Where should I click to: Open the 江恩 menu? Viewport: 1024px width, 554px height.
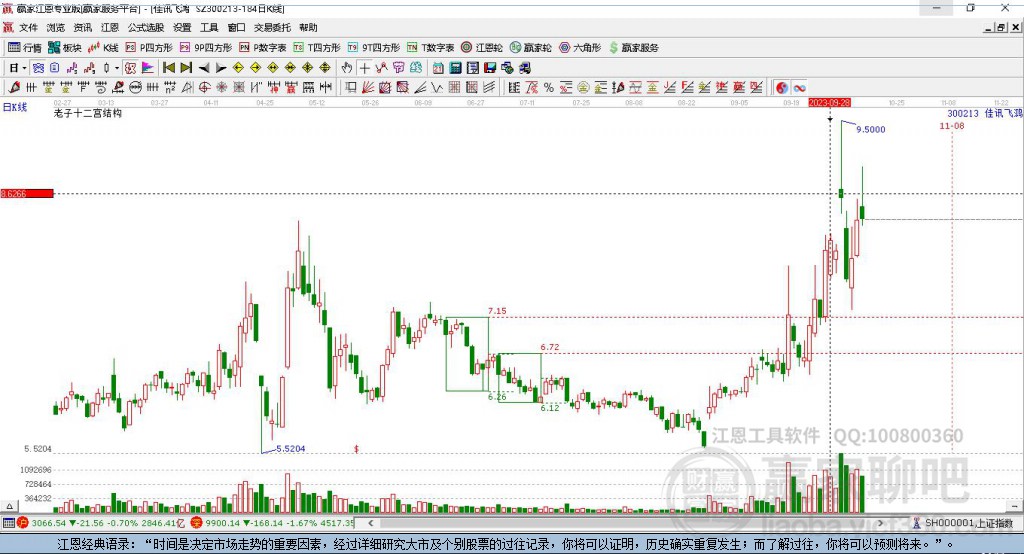[x=110, y=27]
